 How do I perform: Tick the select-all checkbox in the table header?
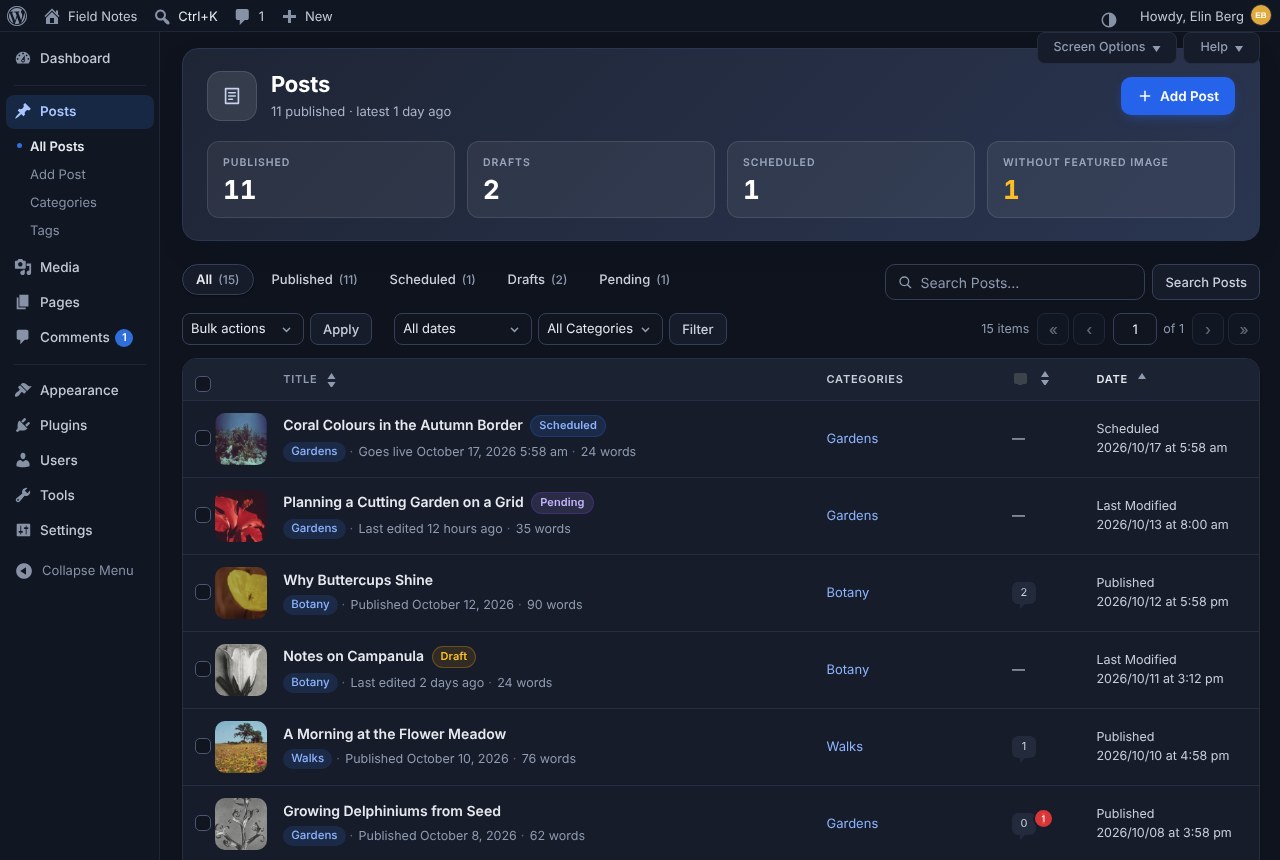click(203, 384)
